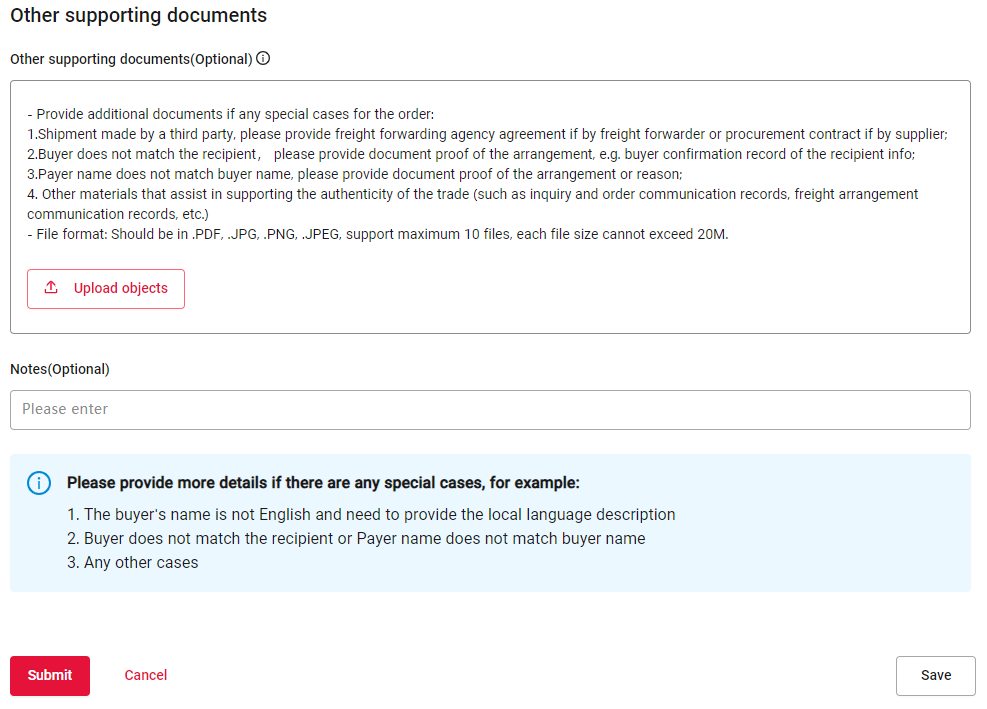Click the info icon beside Other supporting documents(Optional)
987x709 pixels.
pyautogui.click(x=263, y=59)
